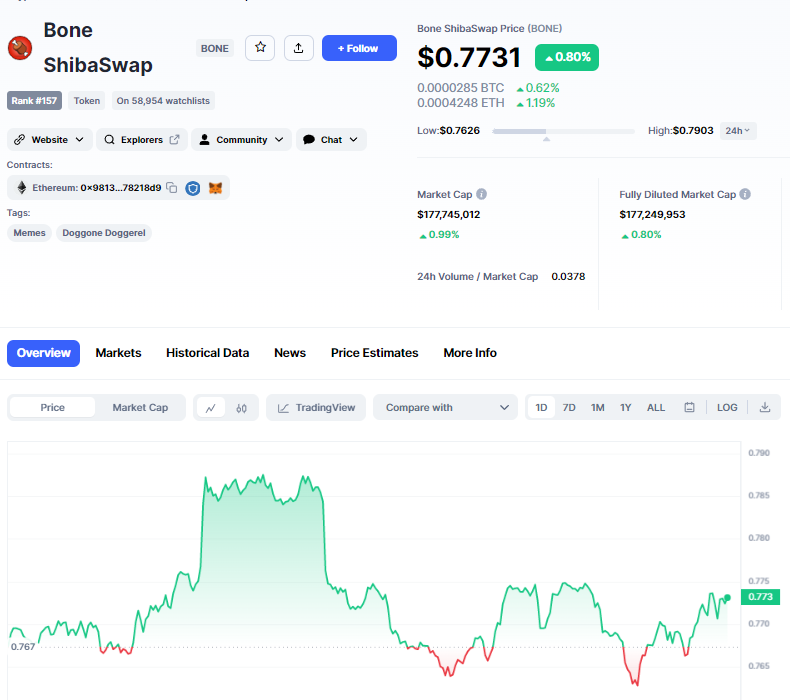Click the Follow button
Screen dimensions: 790x700
(359, 48)
